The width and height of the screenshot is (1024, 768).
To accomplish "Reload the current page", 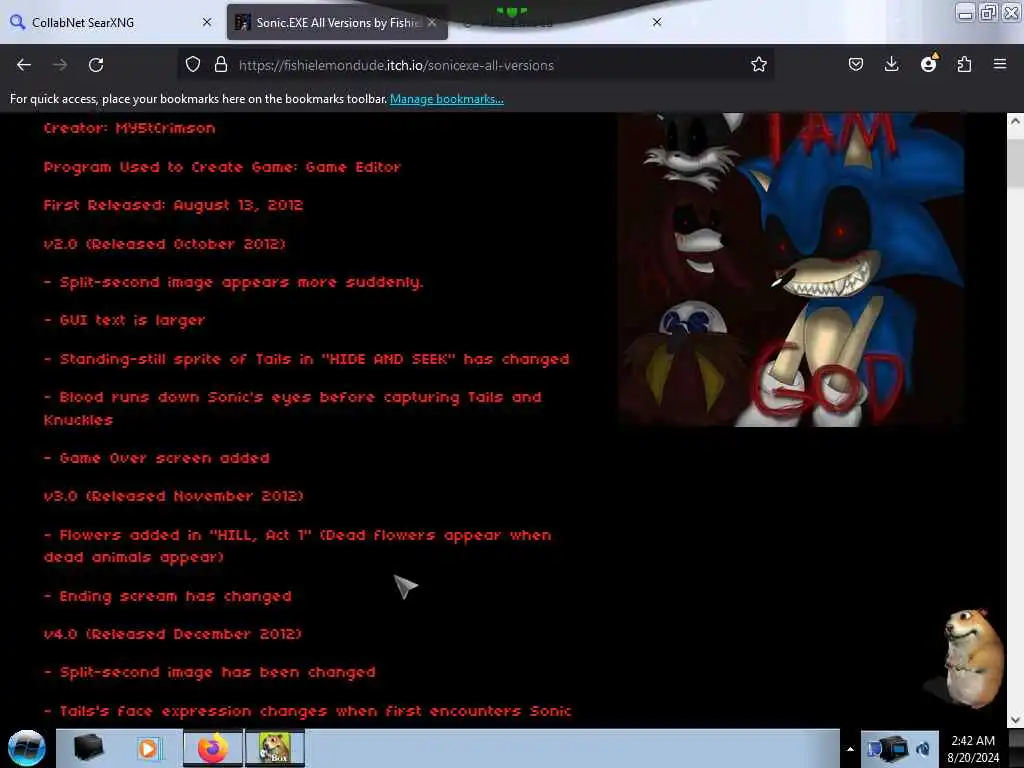I will pos(96,65).
